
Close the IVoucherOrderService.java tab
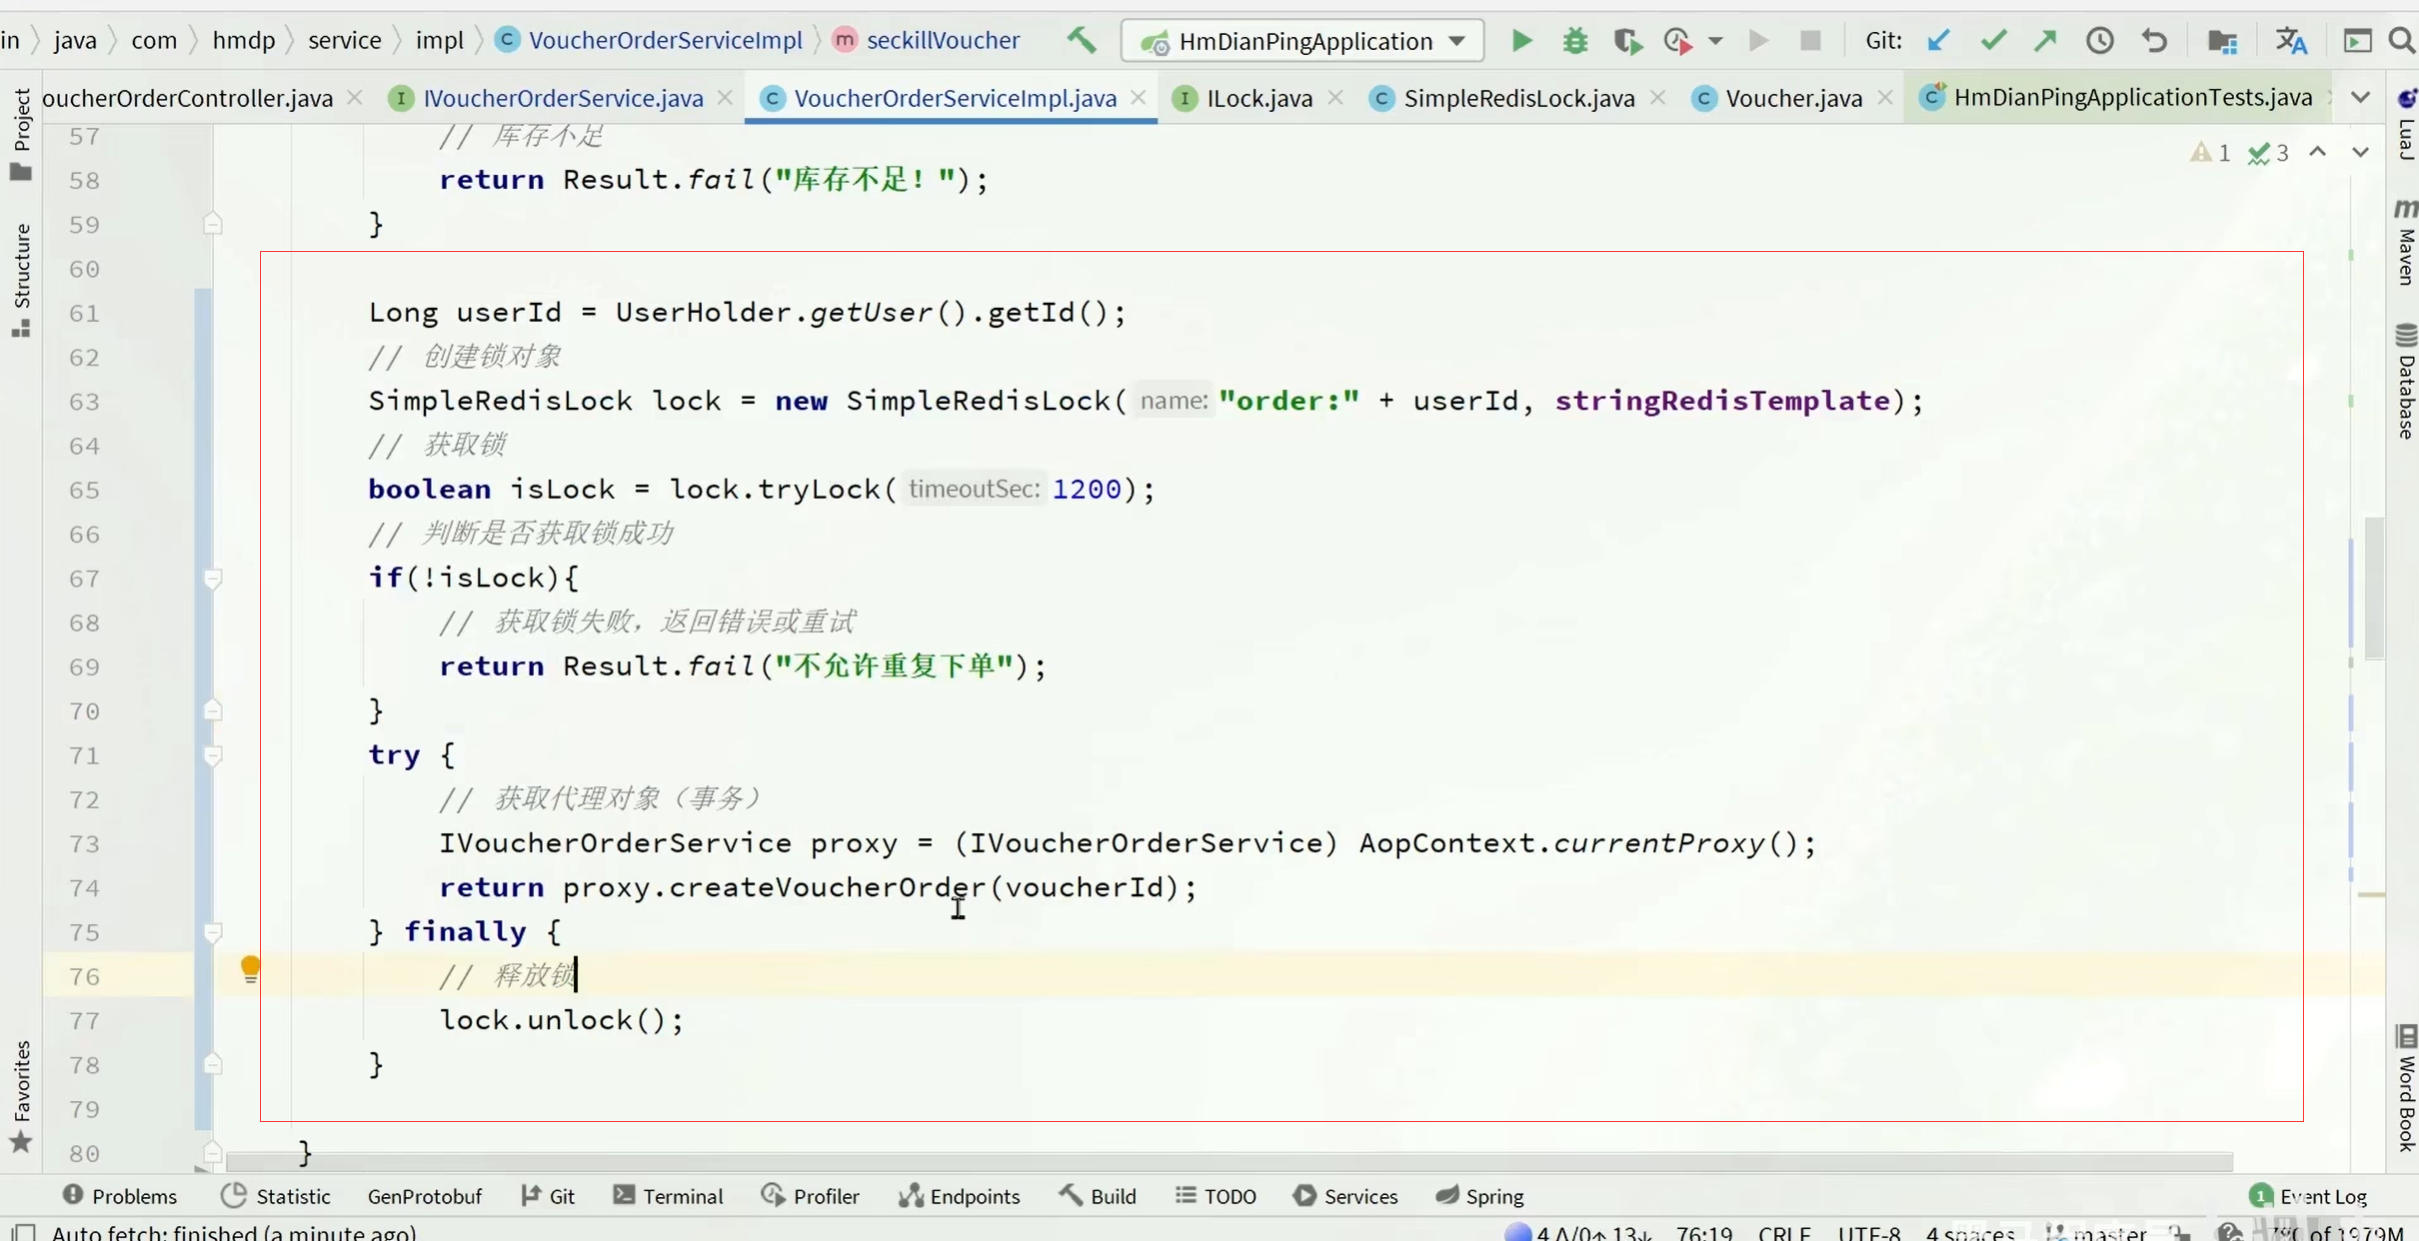[x=725, y=98]
